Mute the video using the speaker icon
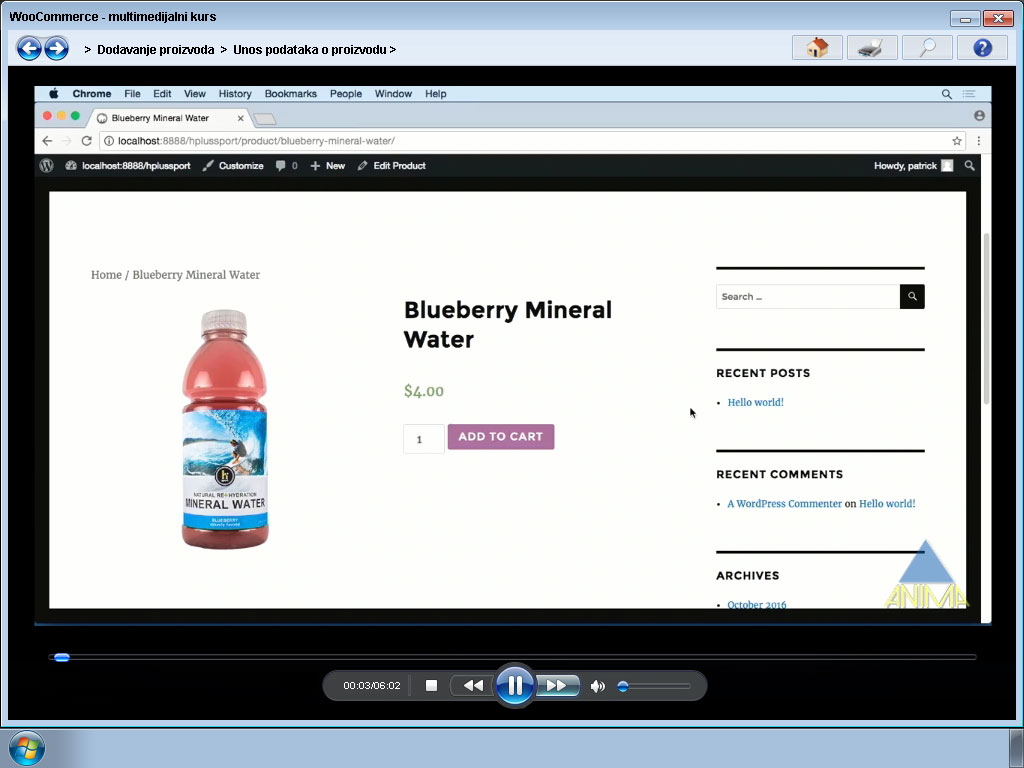1024x768 pixels. (x=597, y=686)
